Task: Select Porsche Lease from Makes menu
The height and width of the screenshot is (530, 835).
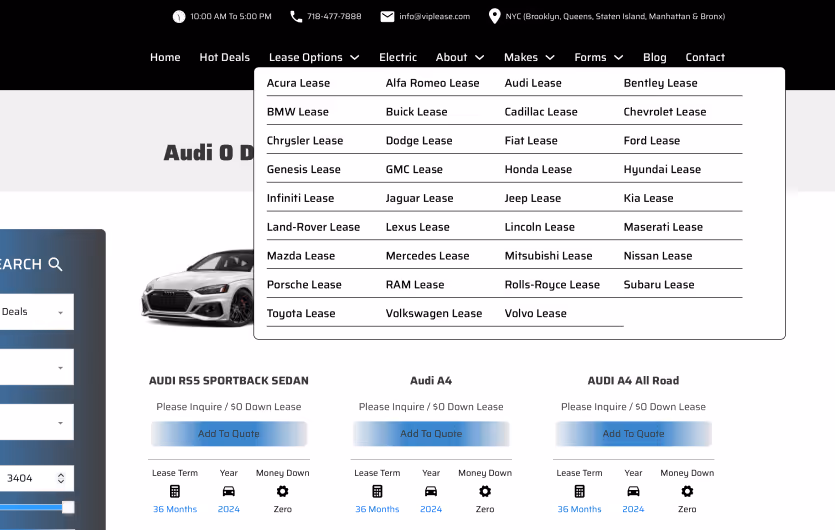Action: tap(304, 284)
